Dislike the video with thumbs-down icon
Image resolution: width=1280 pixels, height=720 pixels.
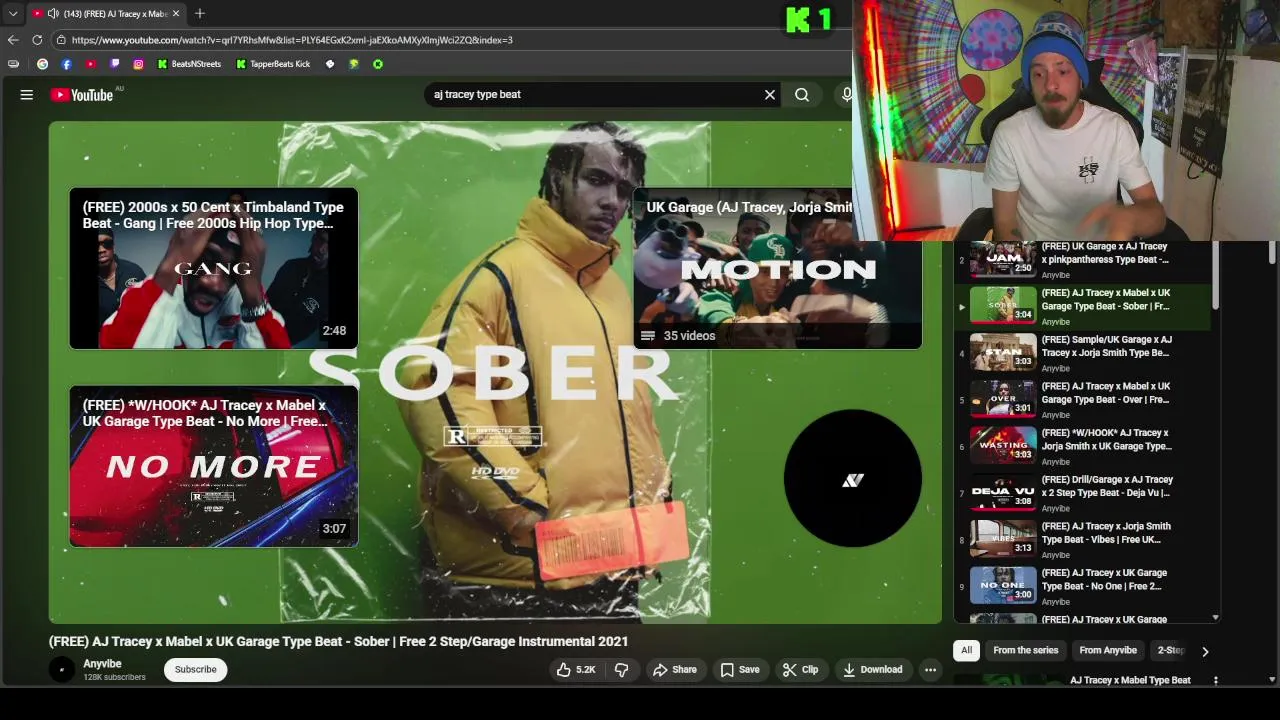click(x=621, y=670)
